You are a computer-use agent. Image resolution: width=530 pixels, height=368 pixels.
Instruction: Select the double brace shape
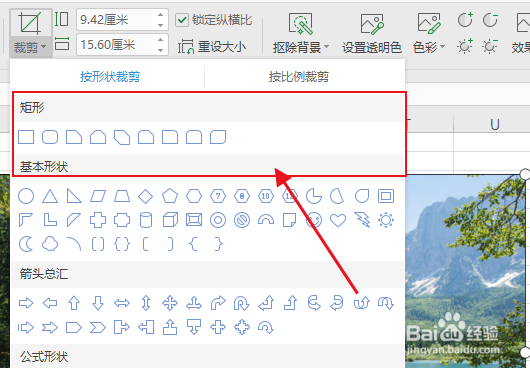[122, 244]
